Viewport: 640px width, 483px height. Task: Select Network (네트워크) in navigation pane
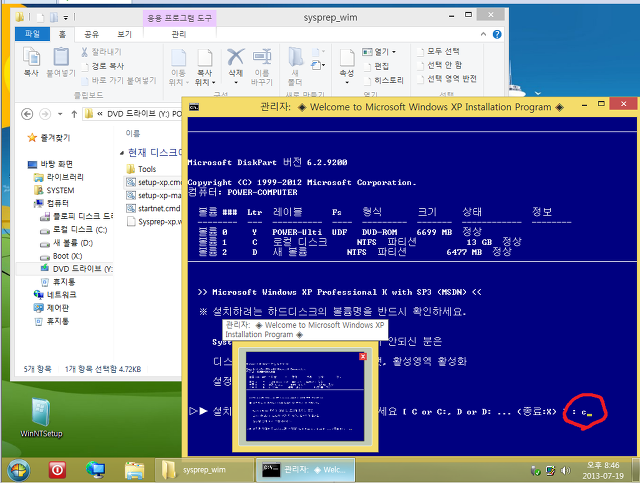pyautogui.click(x=55, y=295)
